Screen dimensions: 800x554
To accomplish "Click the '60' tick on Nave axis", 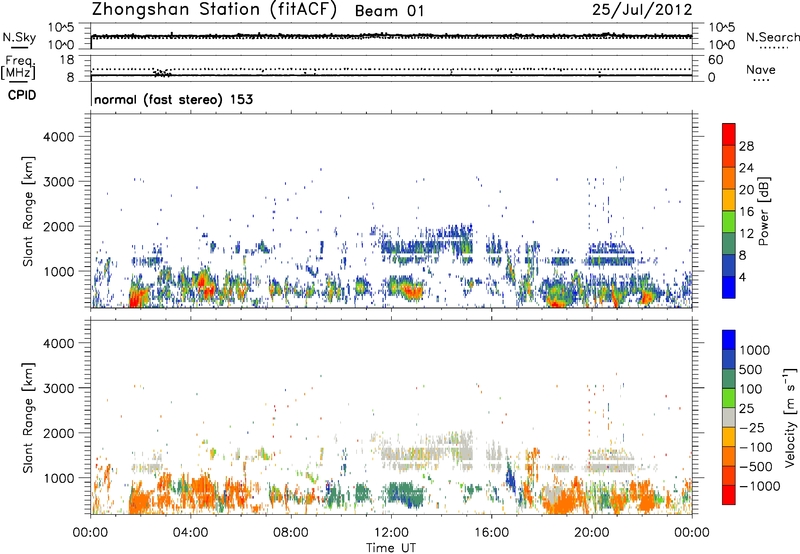I will pos(715,60).
